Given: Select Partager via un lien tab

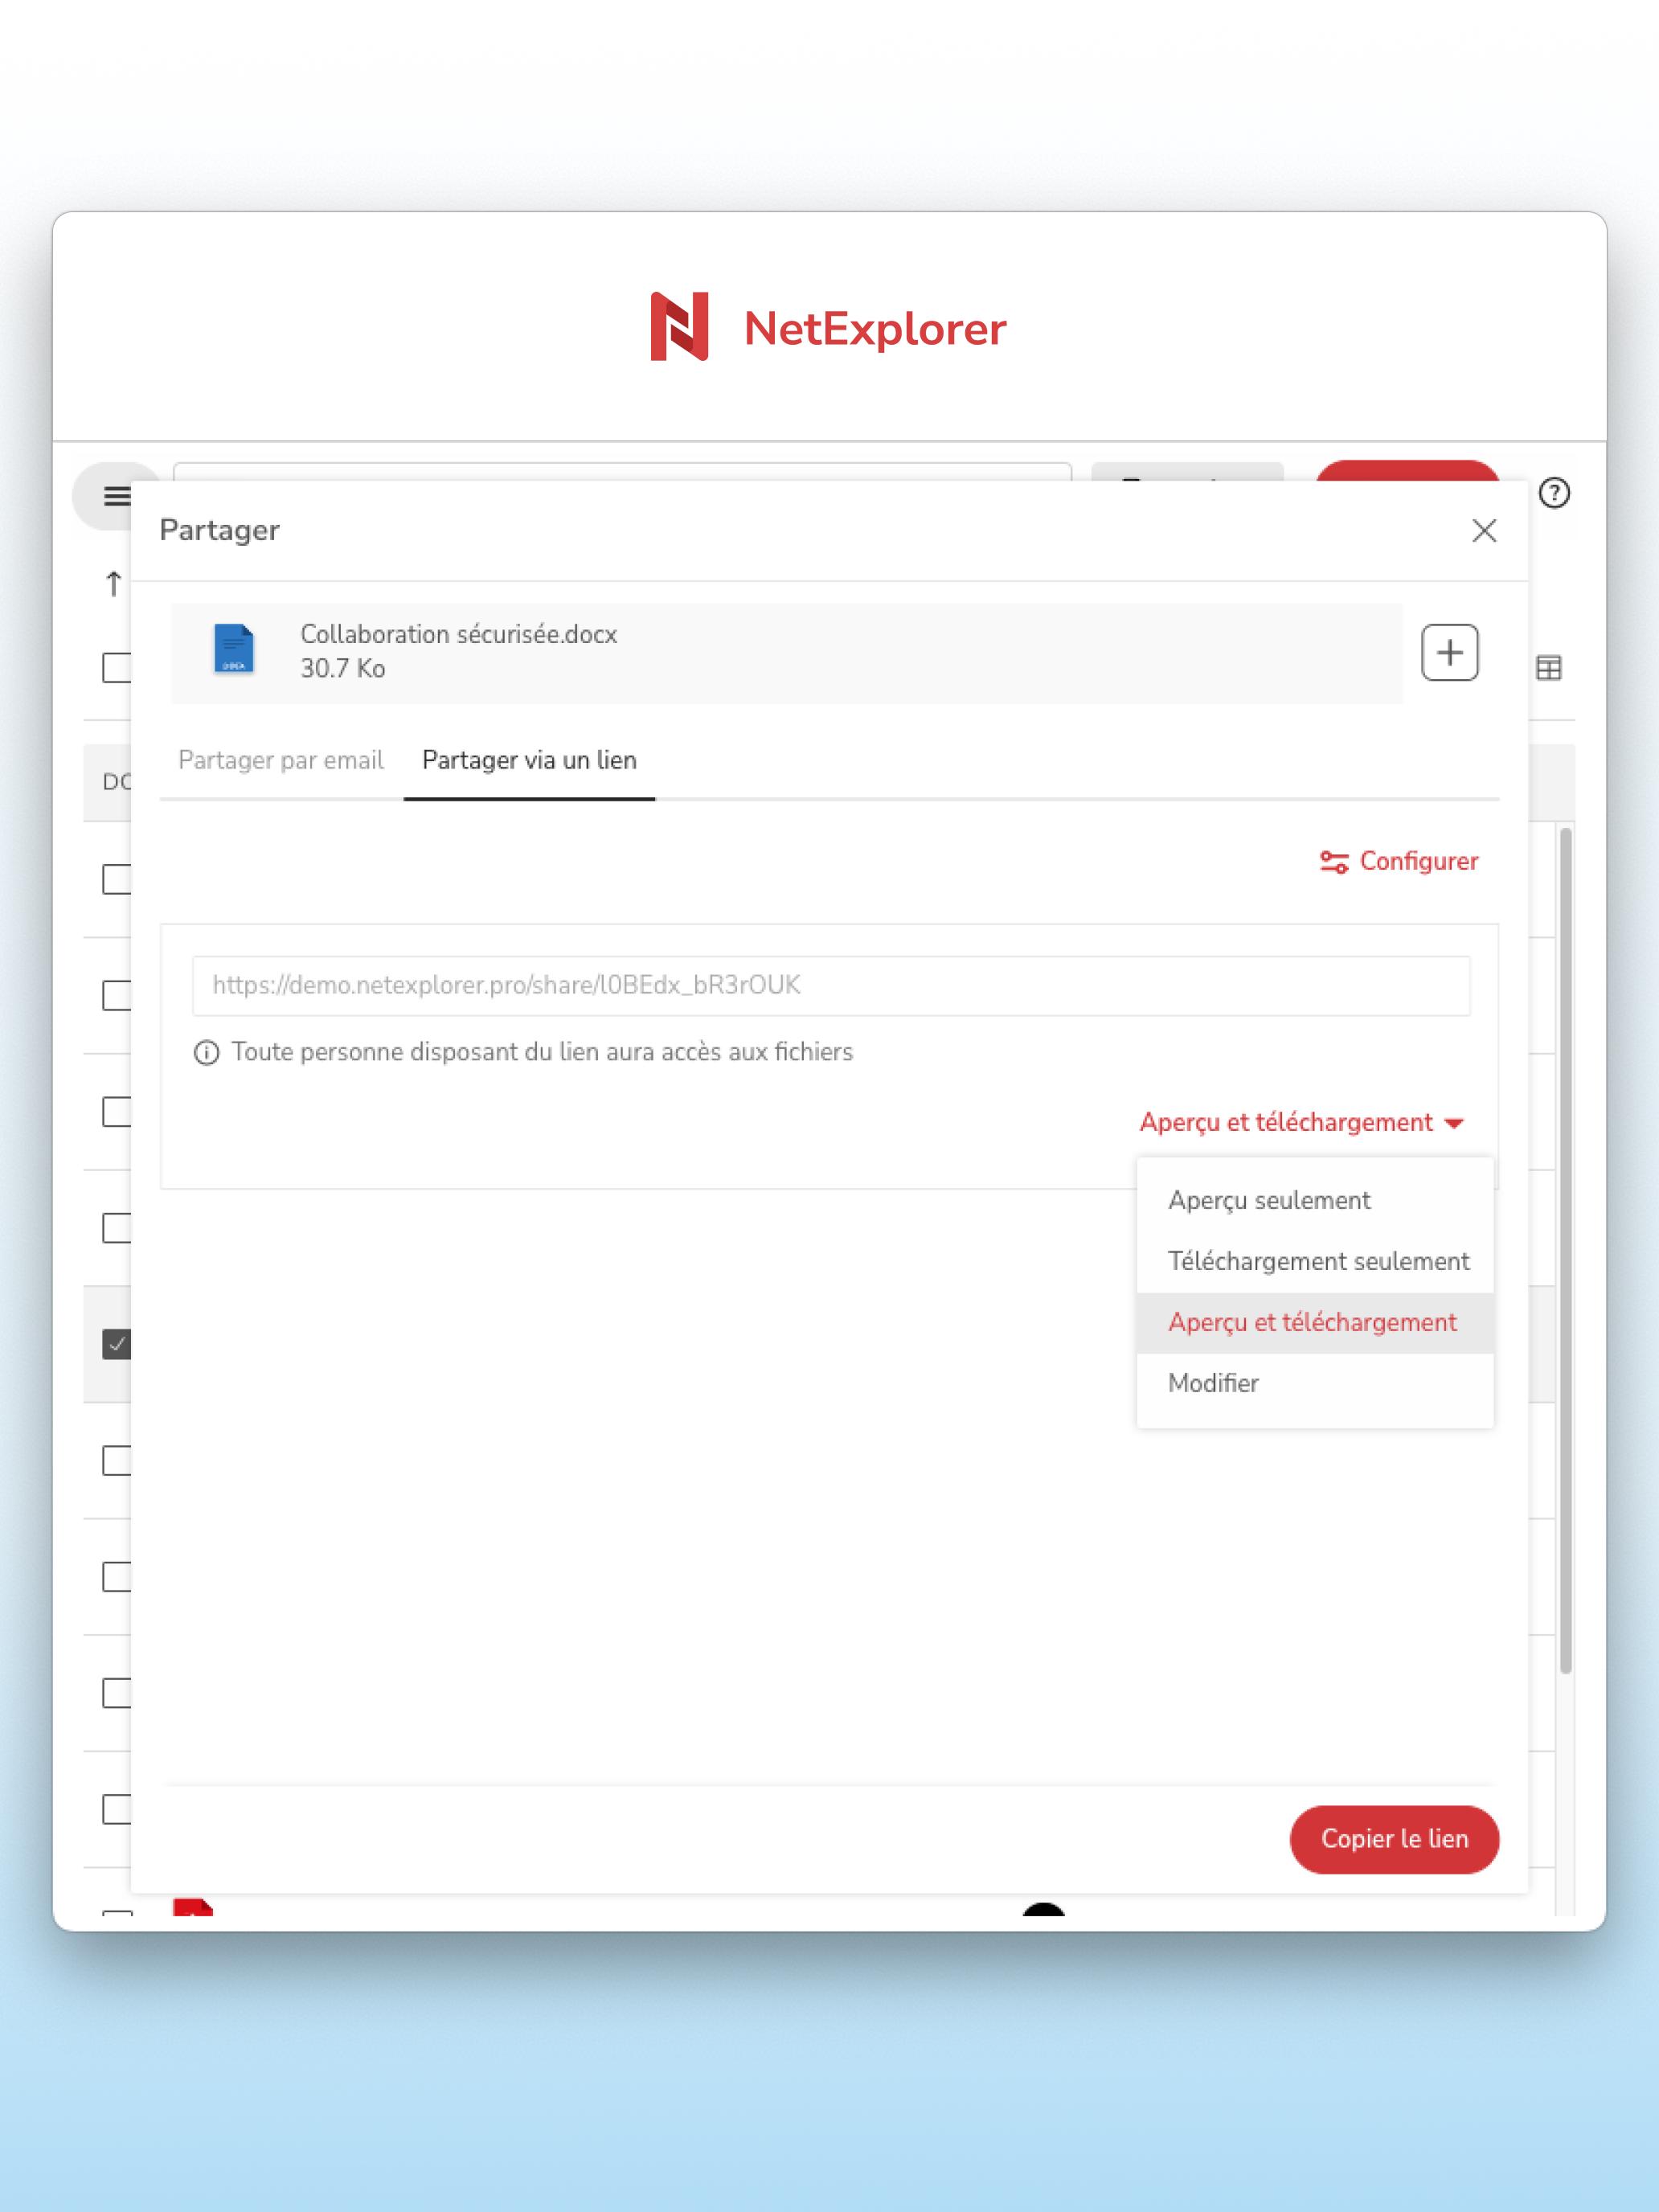Looking at the screenshot, I should [529, 760].
